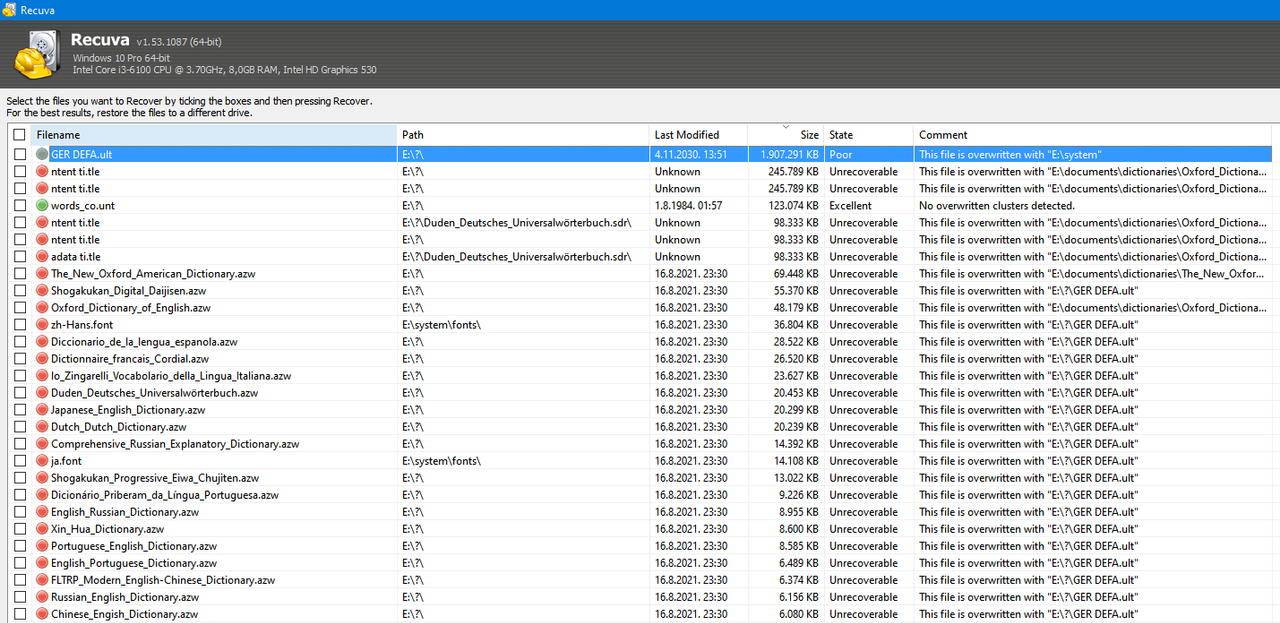Click the red status dot of ja.font

(x=42, y=461)
